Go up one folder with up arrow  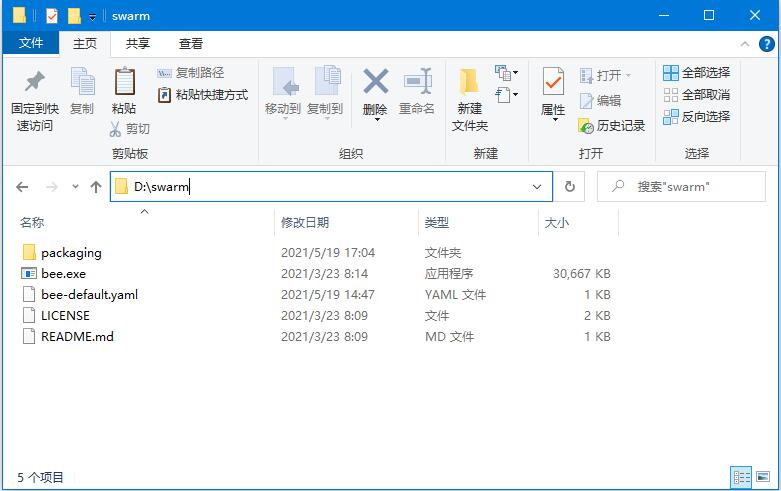coord(96,187)
